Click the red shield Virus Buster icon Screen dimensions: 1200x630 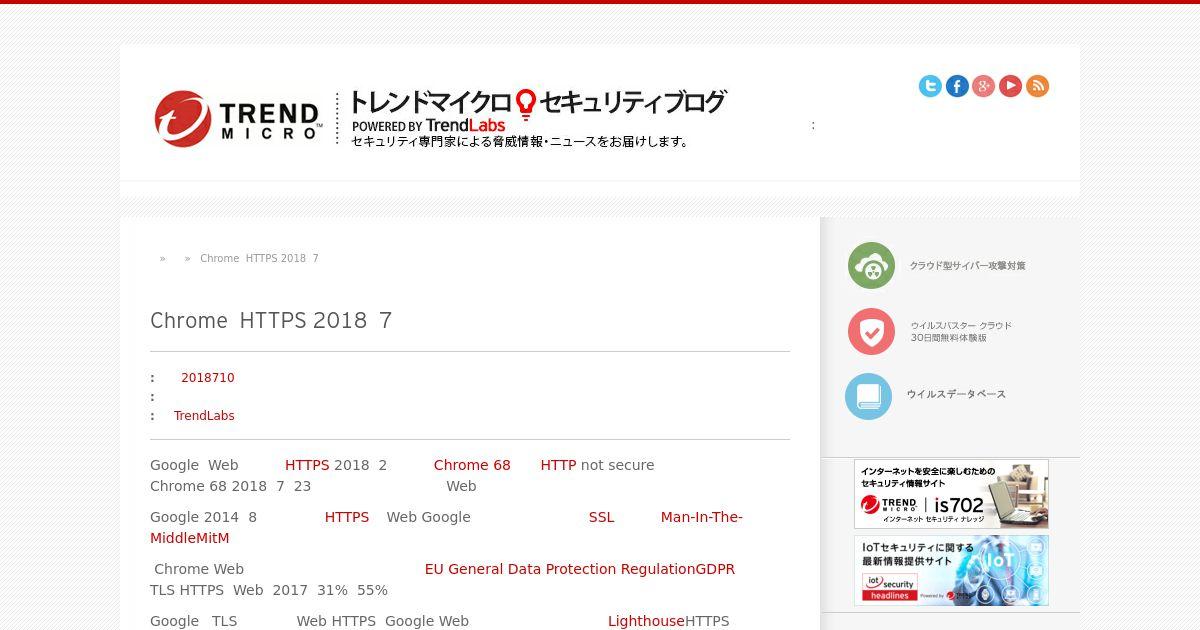pyautogui.click(x=871, y=331)
